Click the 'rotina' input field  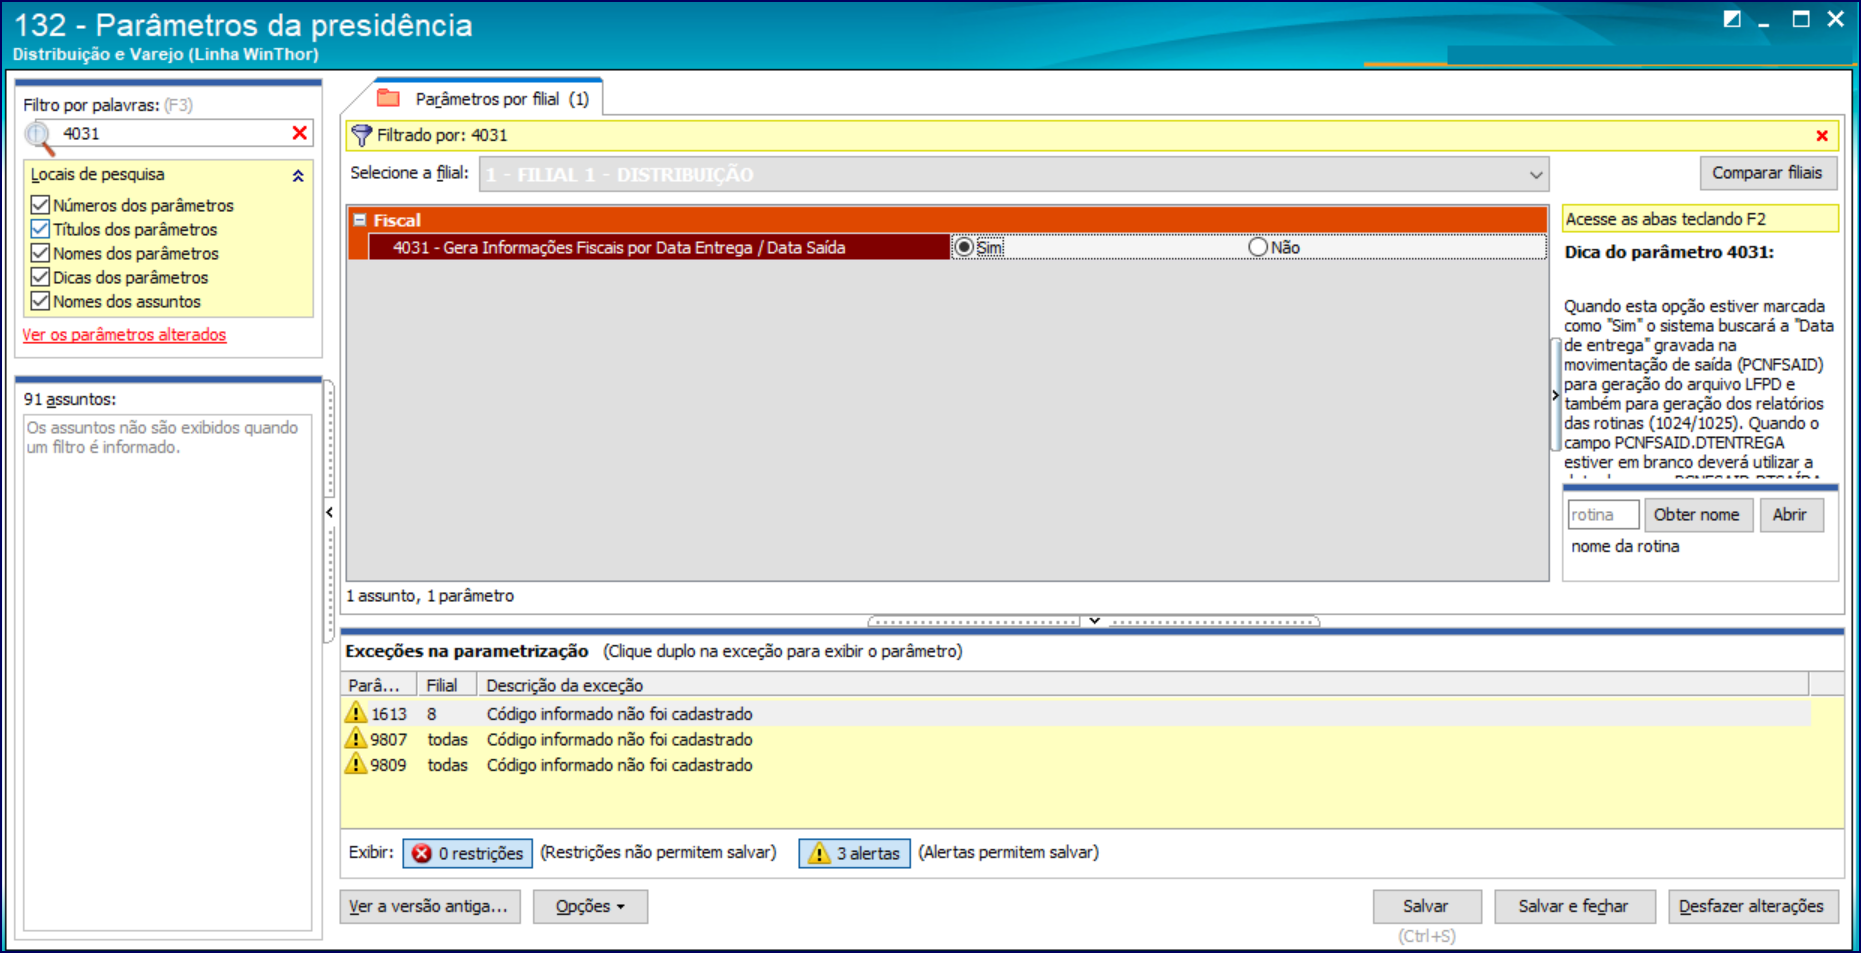point(1602,515)
